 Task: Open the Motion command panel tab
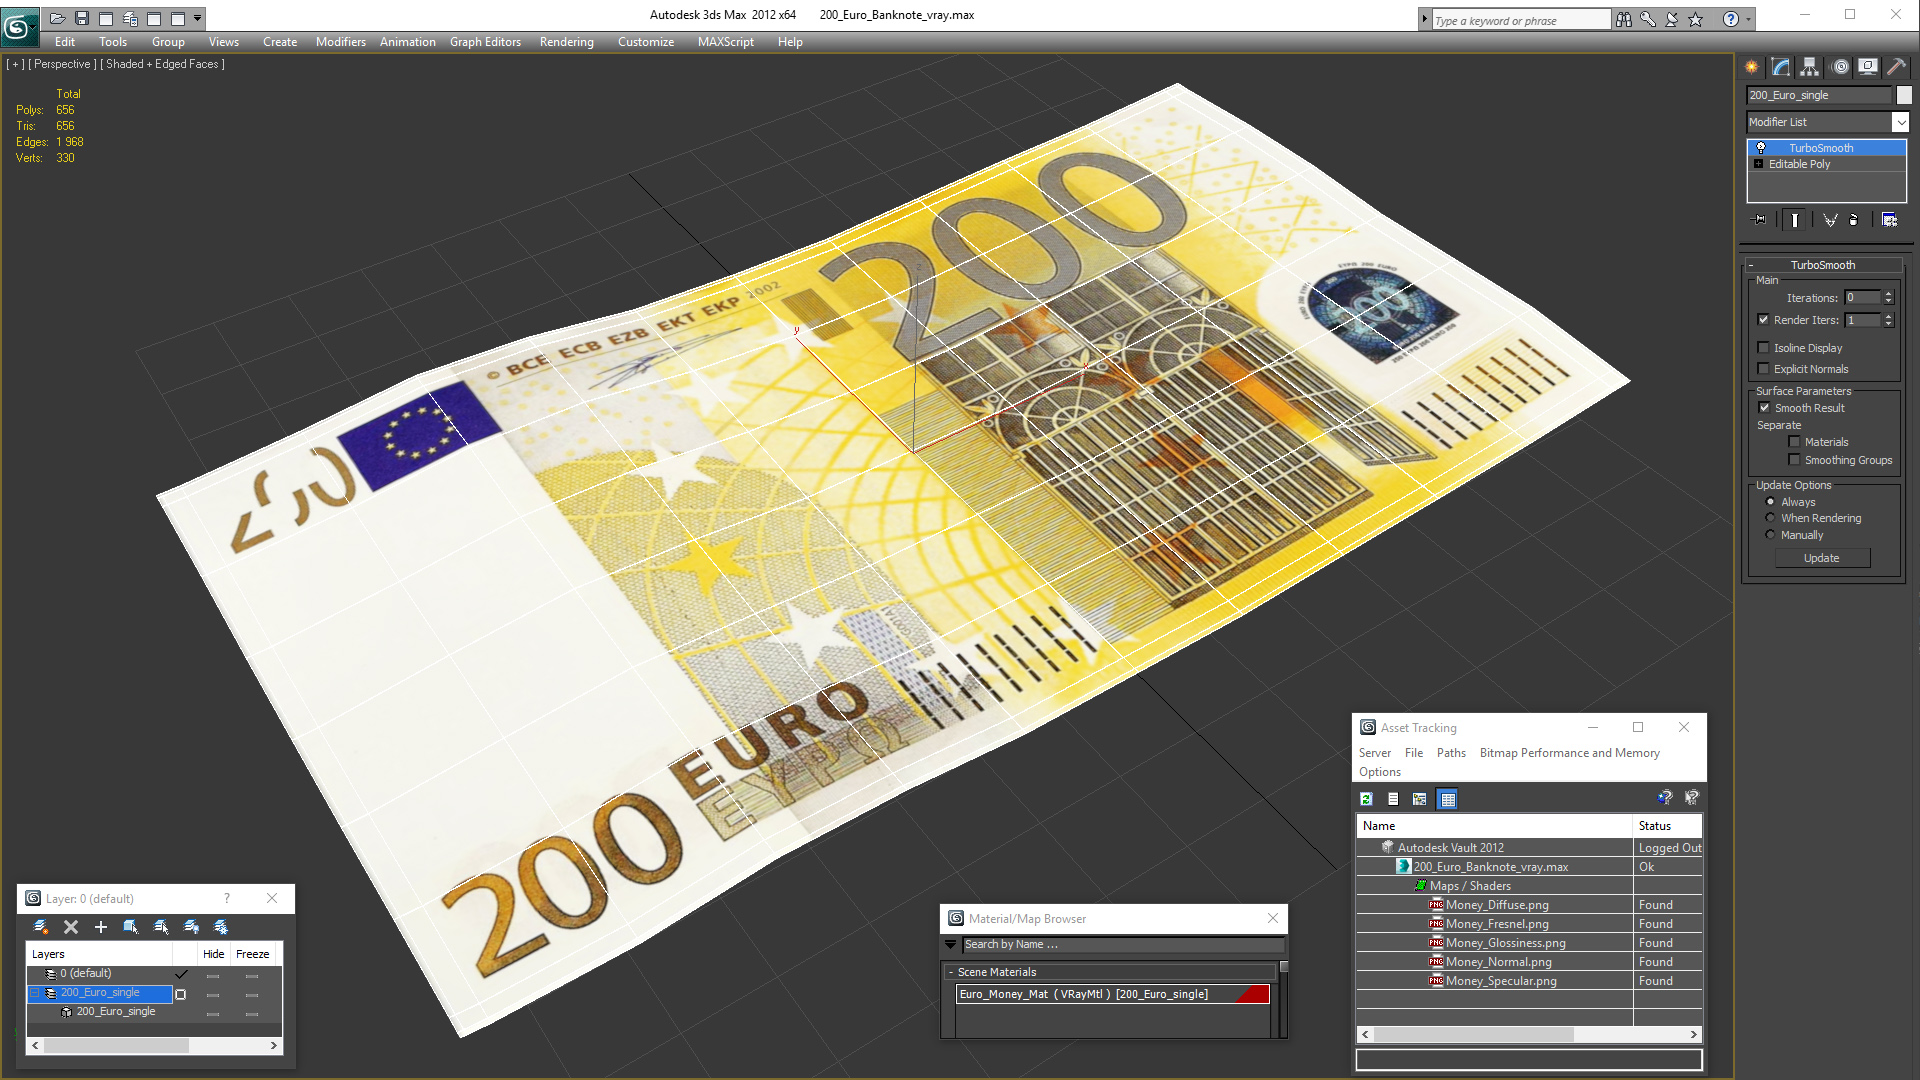[x=1840, y=67]
